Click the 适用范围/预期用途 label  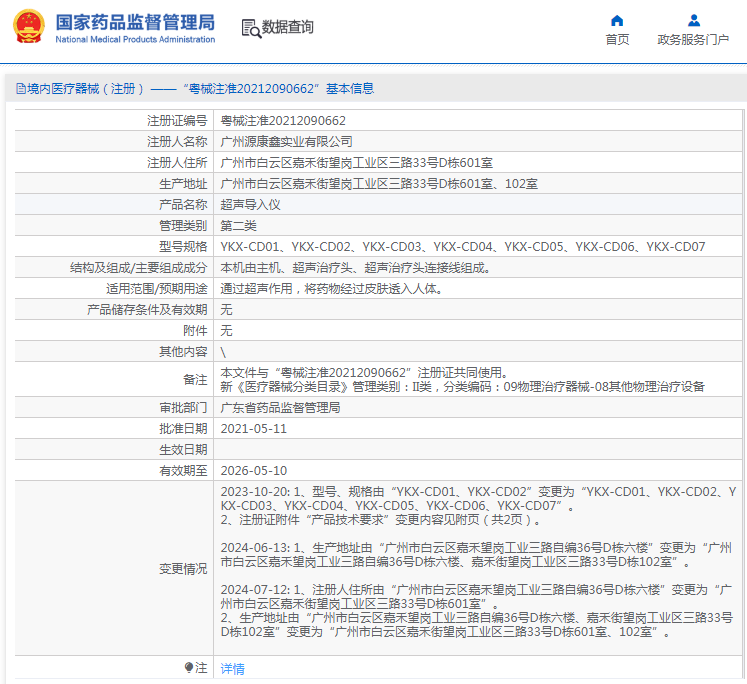157,289
